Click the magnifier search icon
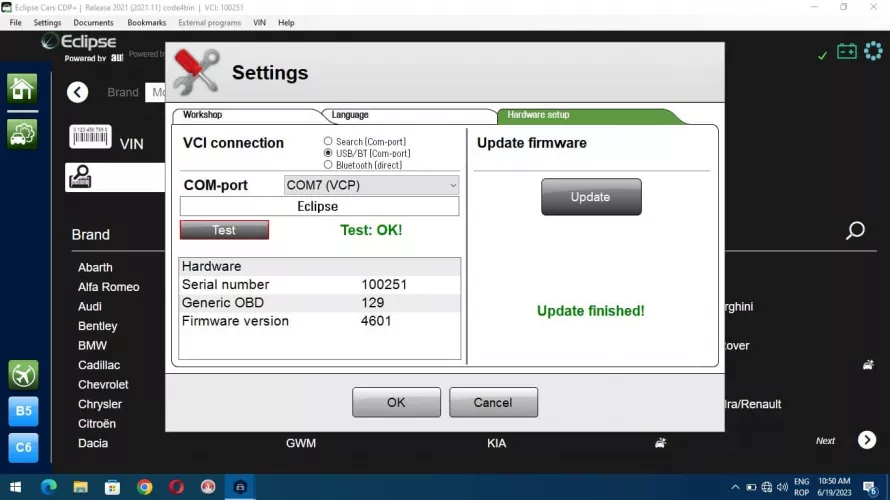This screenshot has width=890, height=500. tap(855, 231)
